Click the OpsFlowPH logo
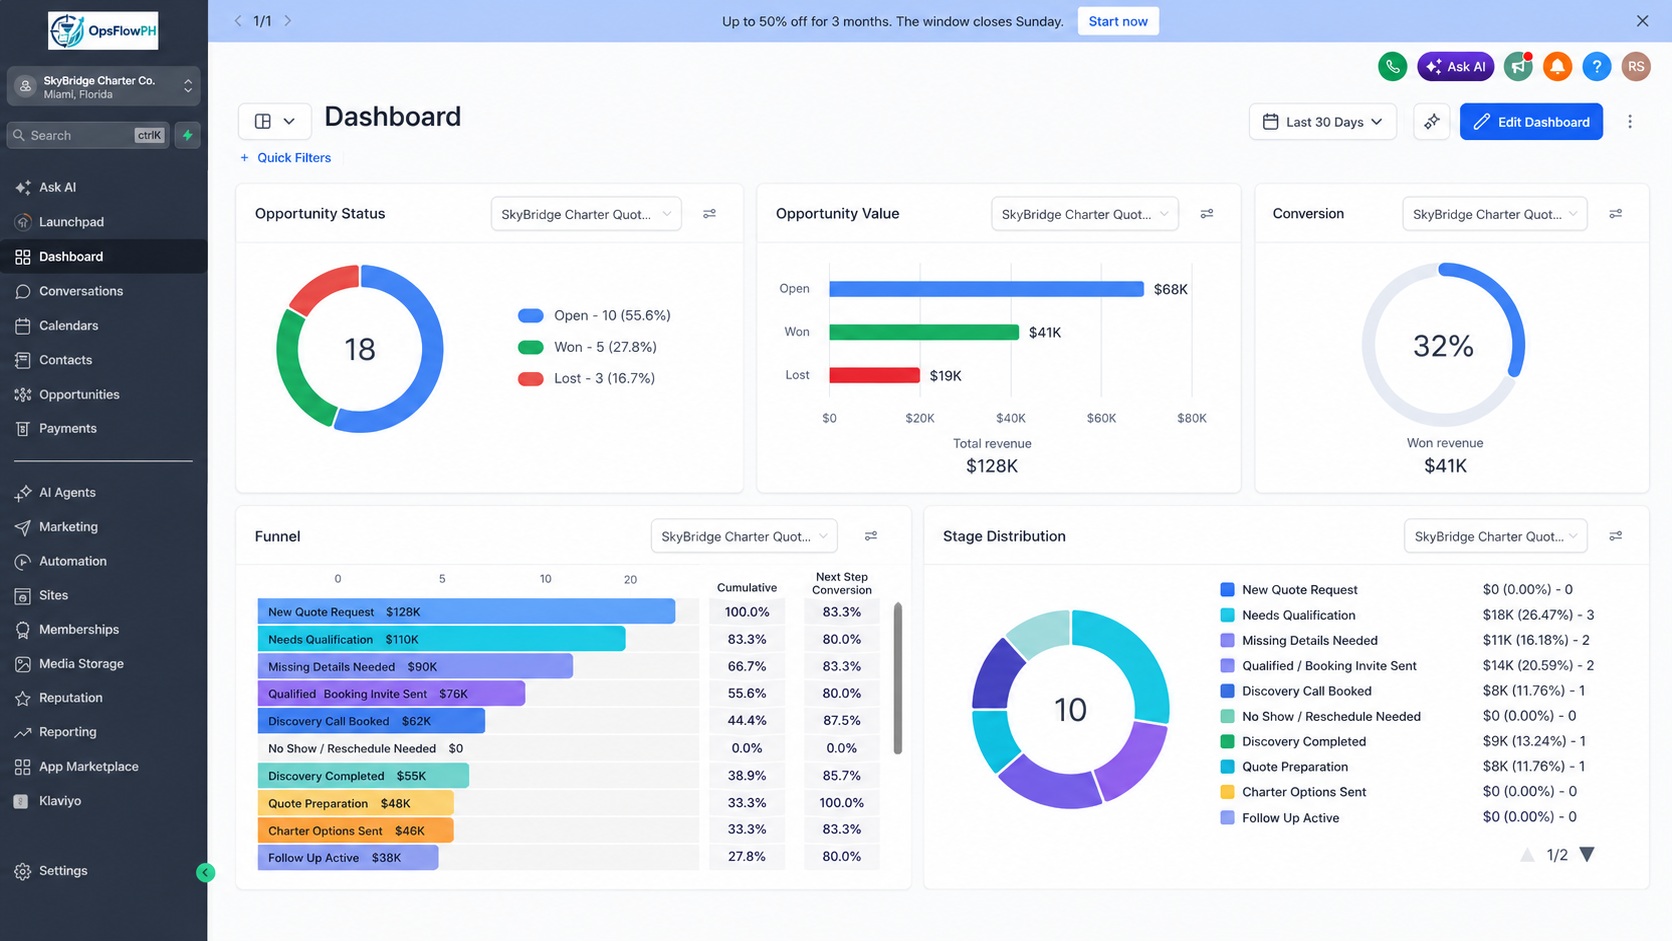 click(x=103, y=31)
